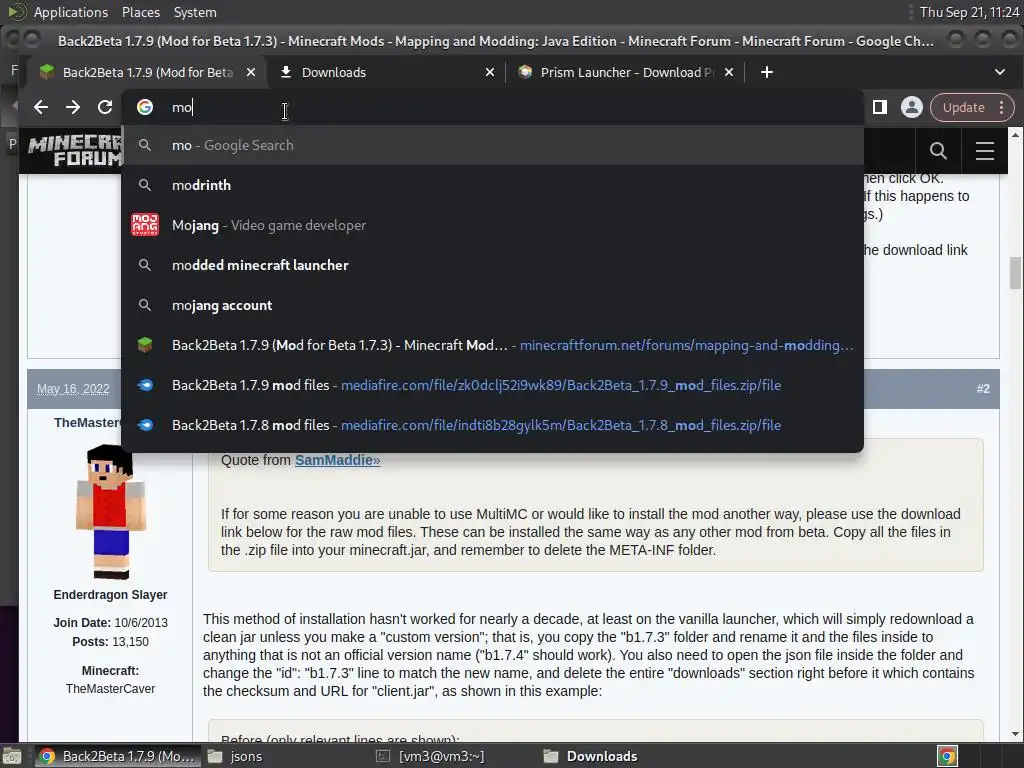Viewport: 1024px width, 768px height.
Task: Click TheMasterCaver's avatar image
Action: pos(110,512)
